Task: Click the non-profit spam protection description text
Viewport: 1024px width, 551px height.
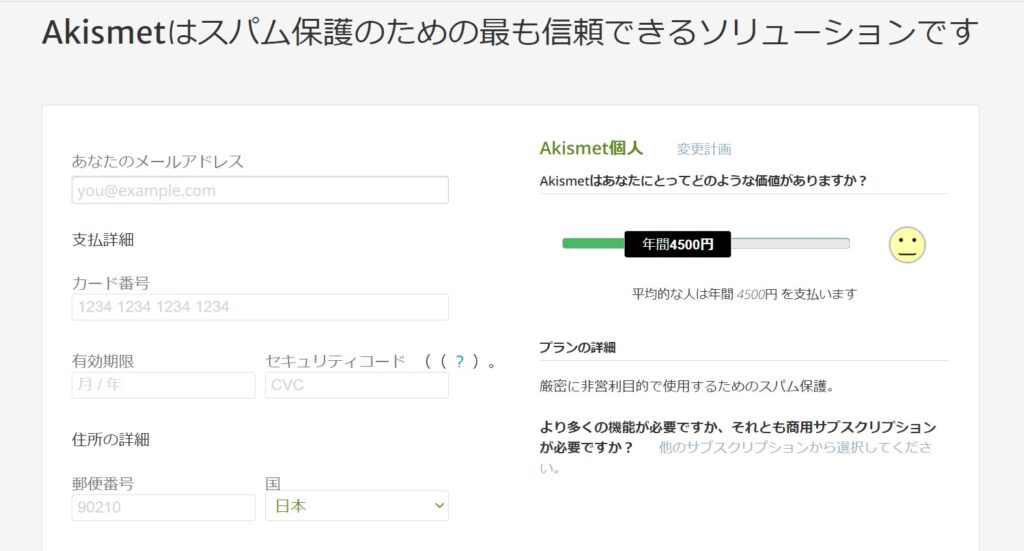Action: click(x=687, y=386)
